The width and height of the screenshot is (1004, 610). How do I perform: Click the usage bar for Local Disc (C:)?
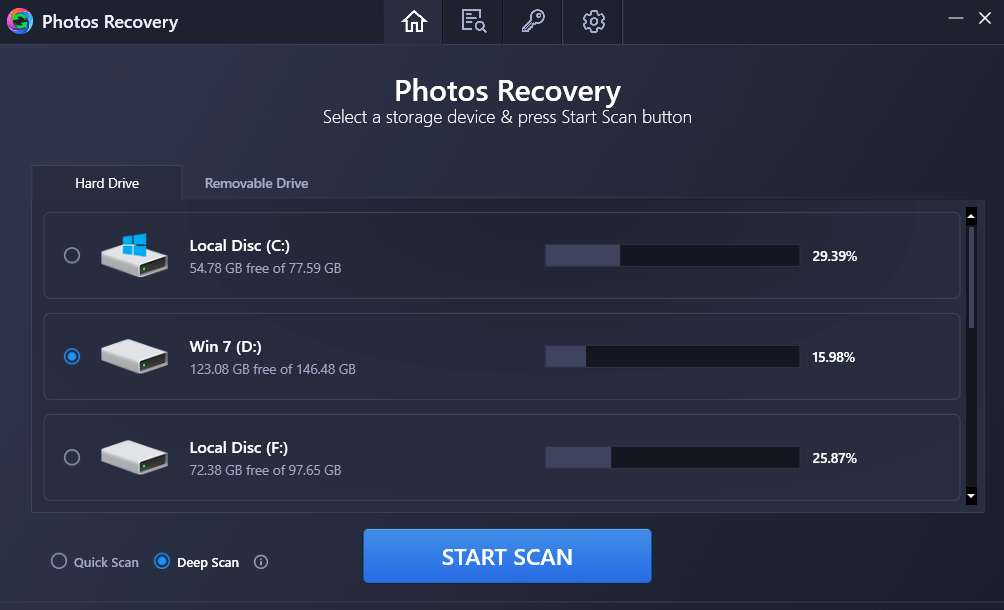670,255
